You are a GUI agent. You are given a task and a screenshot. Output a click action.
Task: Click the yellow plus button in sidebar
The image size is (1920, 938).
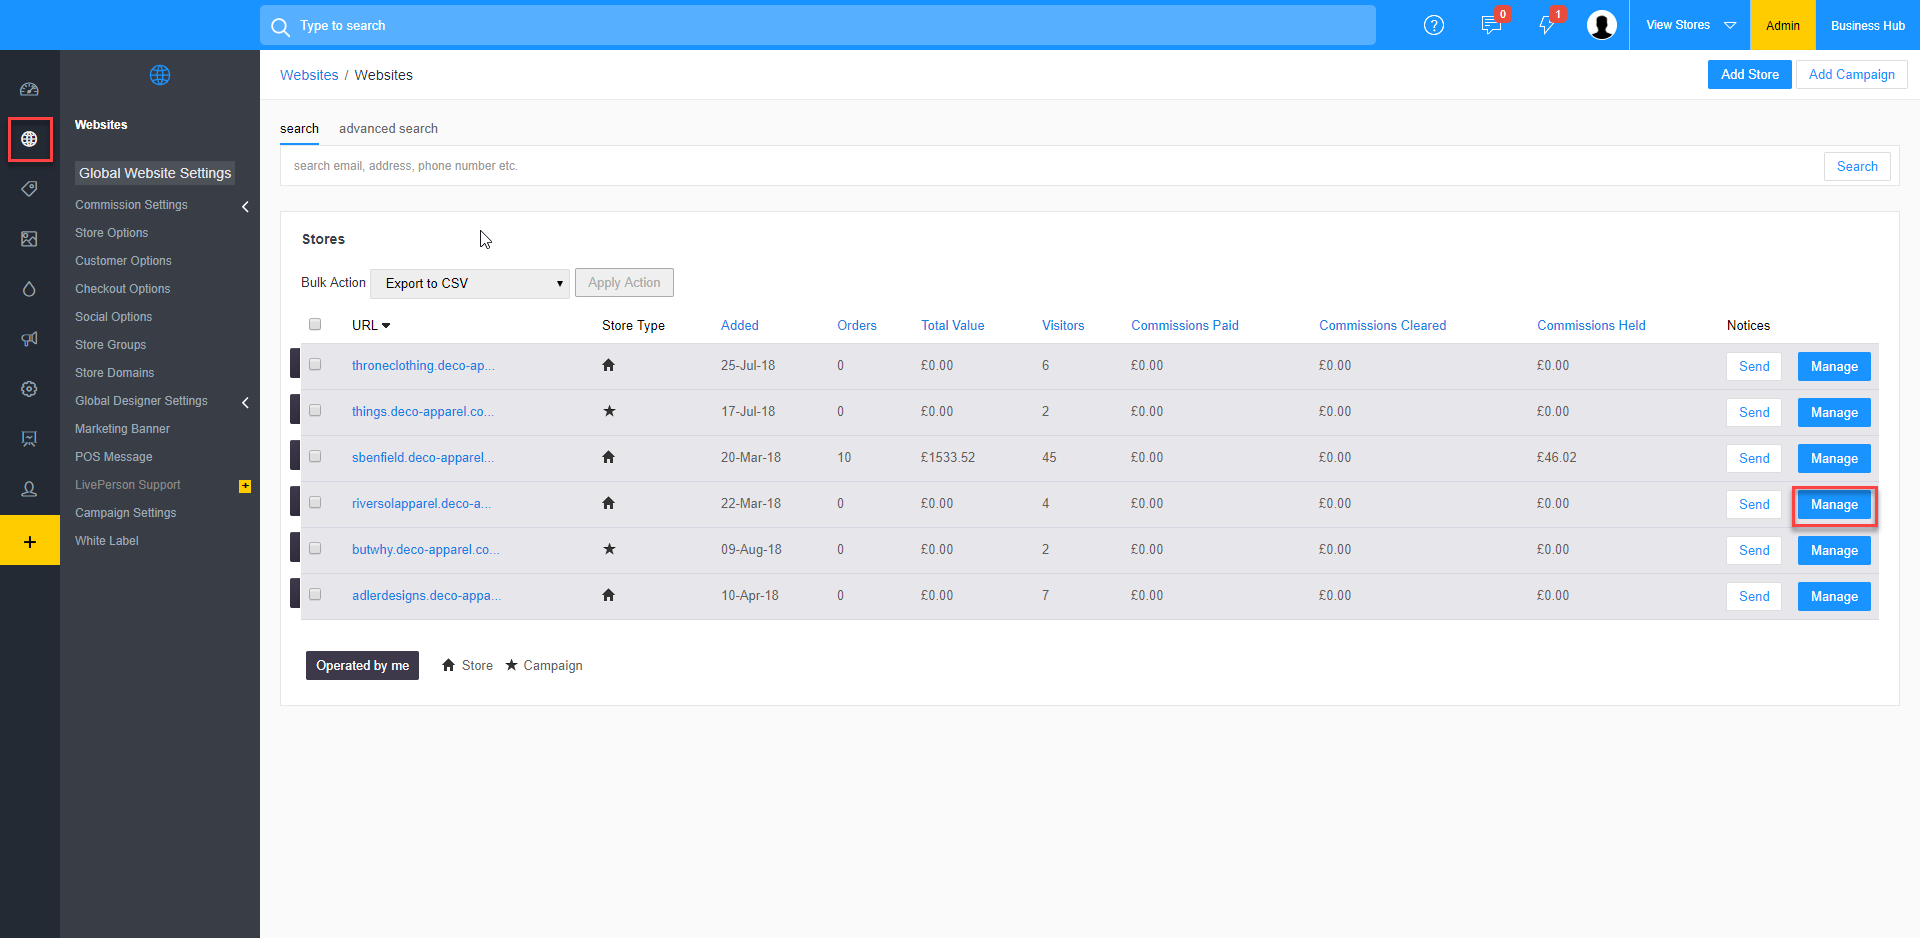pos(30,541)
